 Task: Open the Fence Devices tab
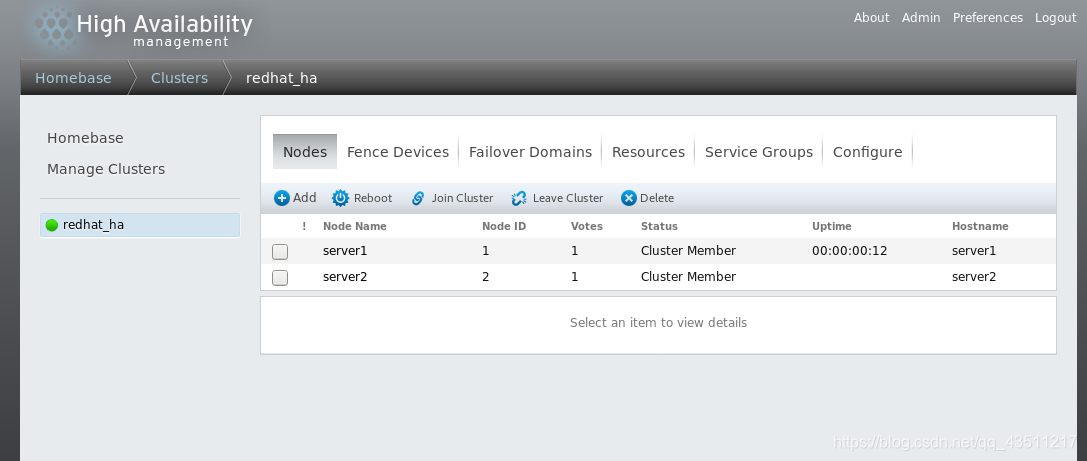[x=398, y=152]
